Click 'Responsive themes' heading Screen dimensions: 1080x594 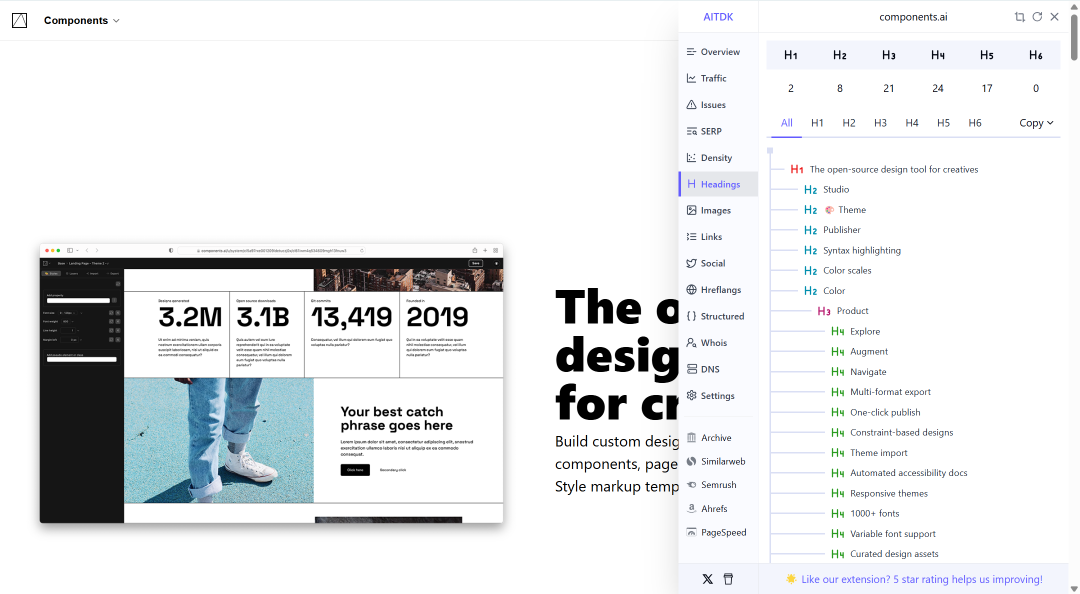[x=889, y=493]
